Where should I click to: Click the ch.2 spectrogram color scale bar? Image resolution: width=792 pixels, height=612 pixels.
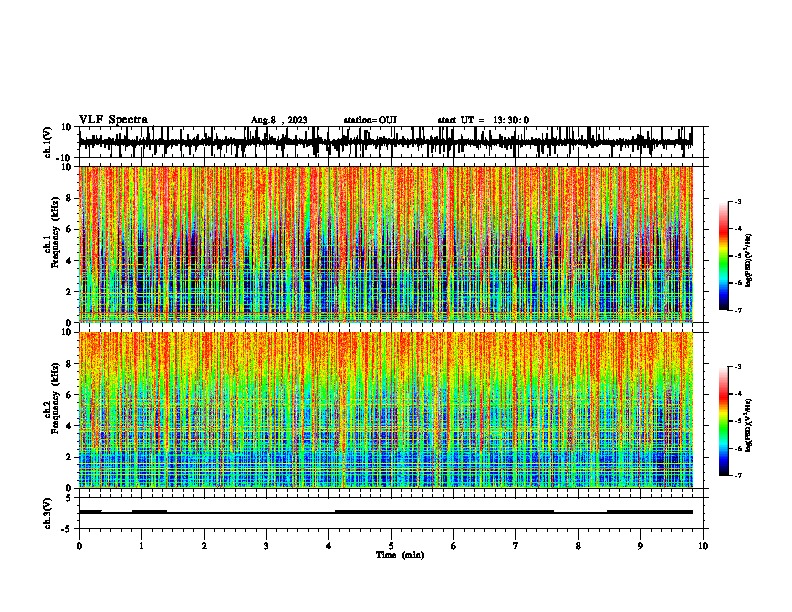[x=724, y=421]
